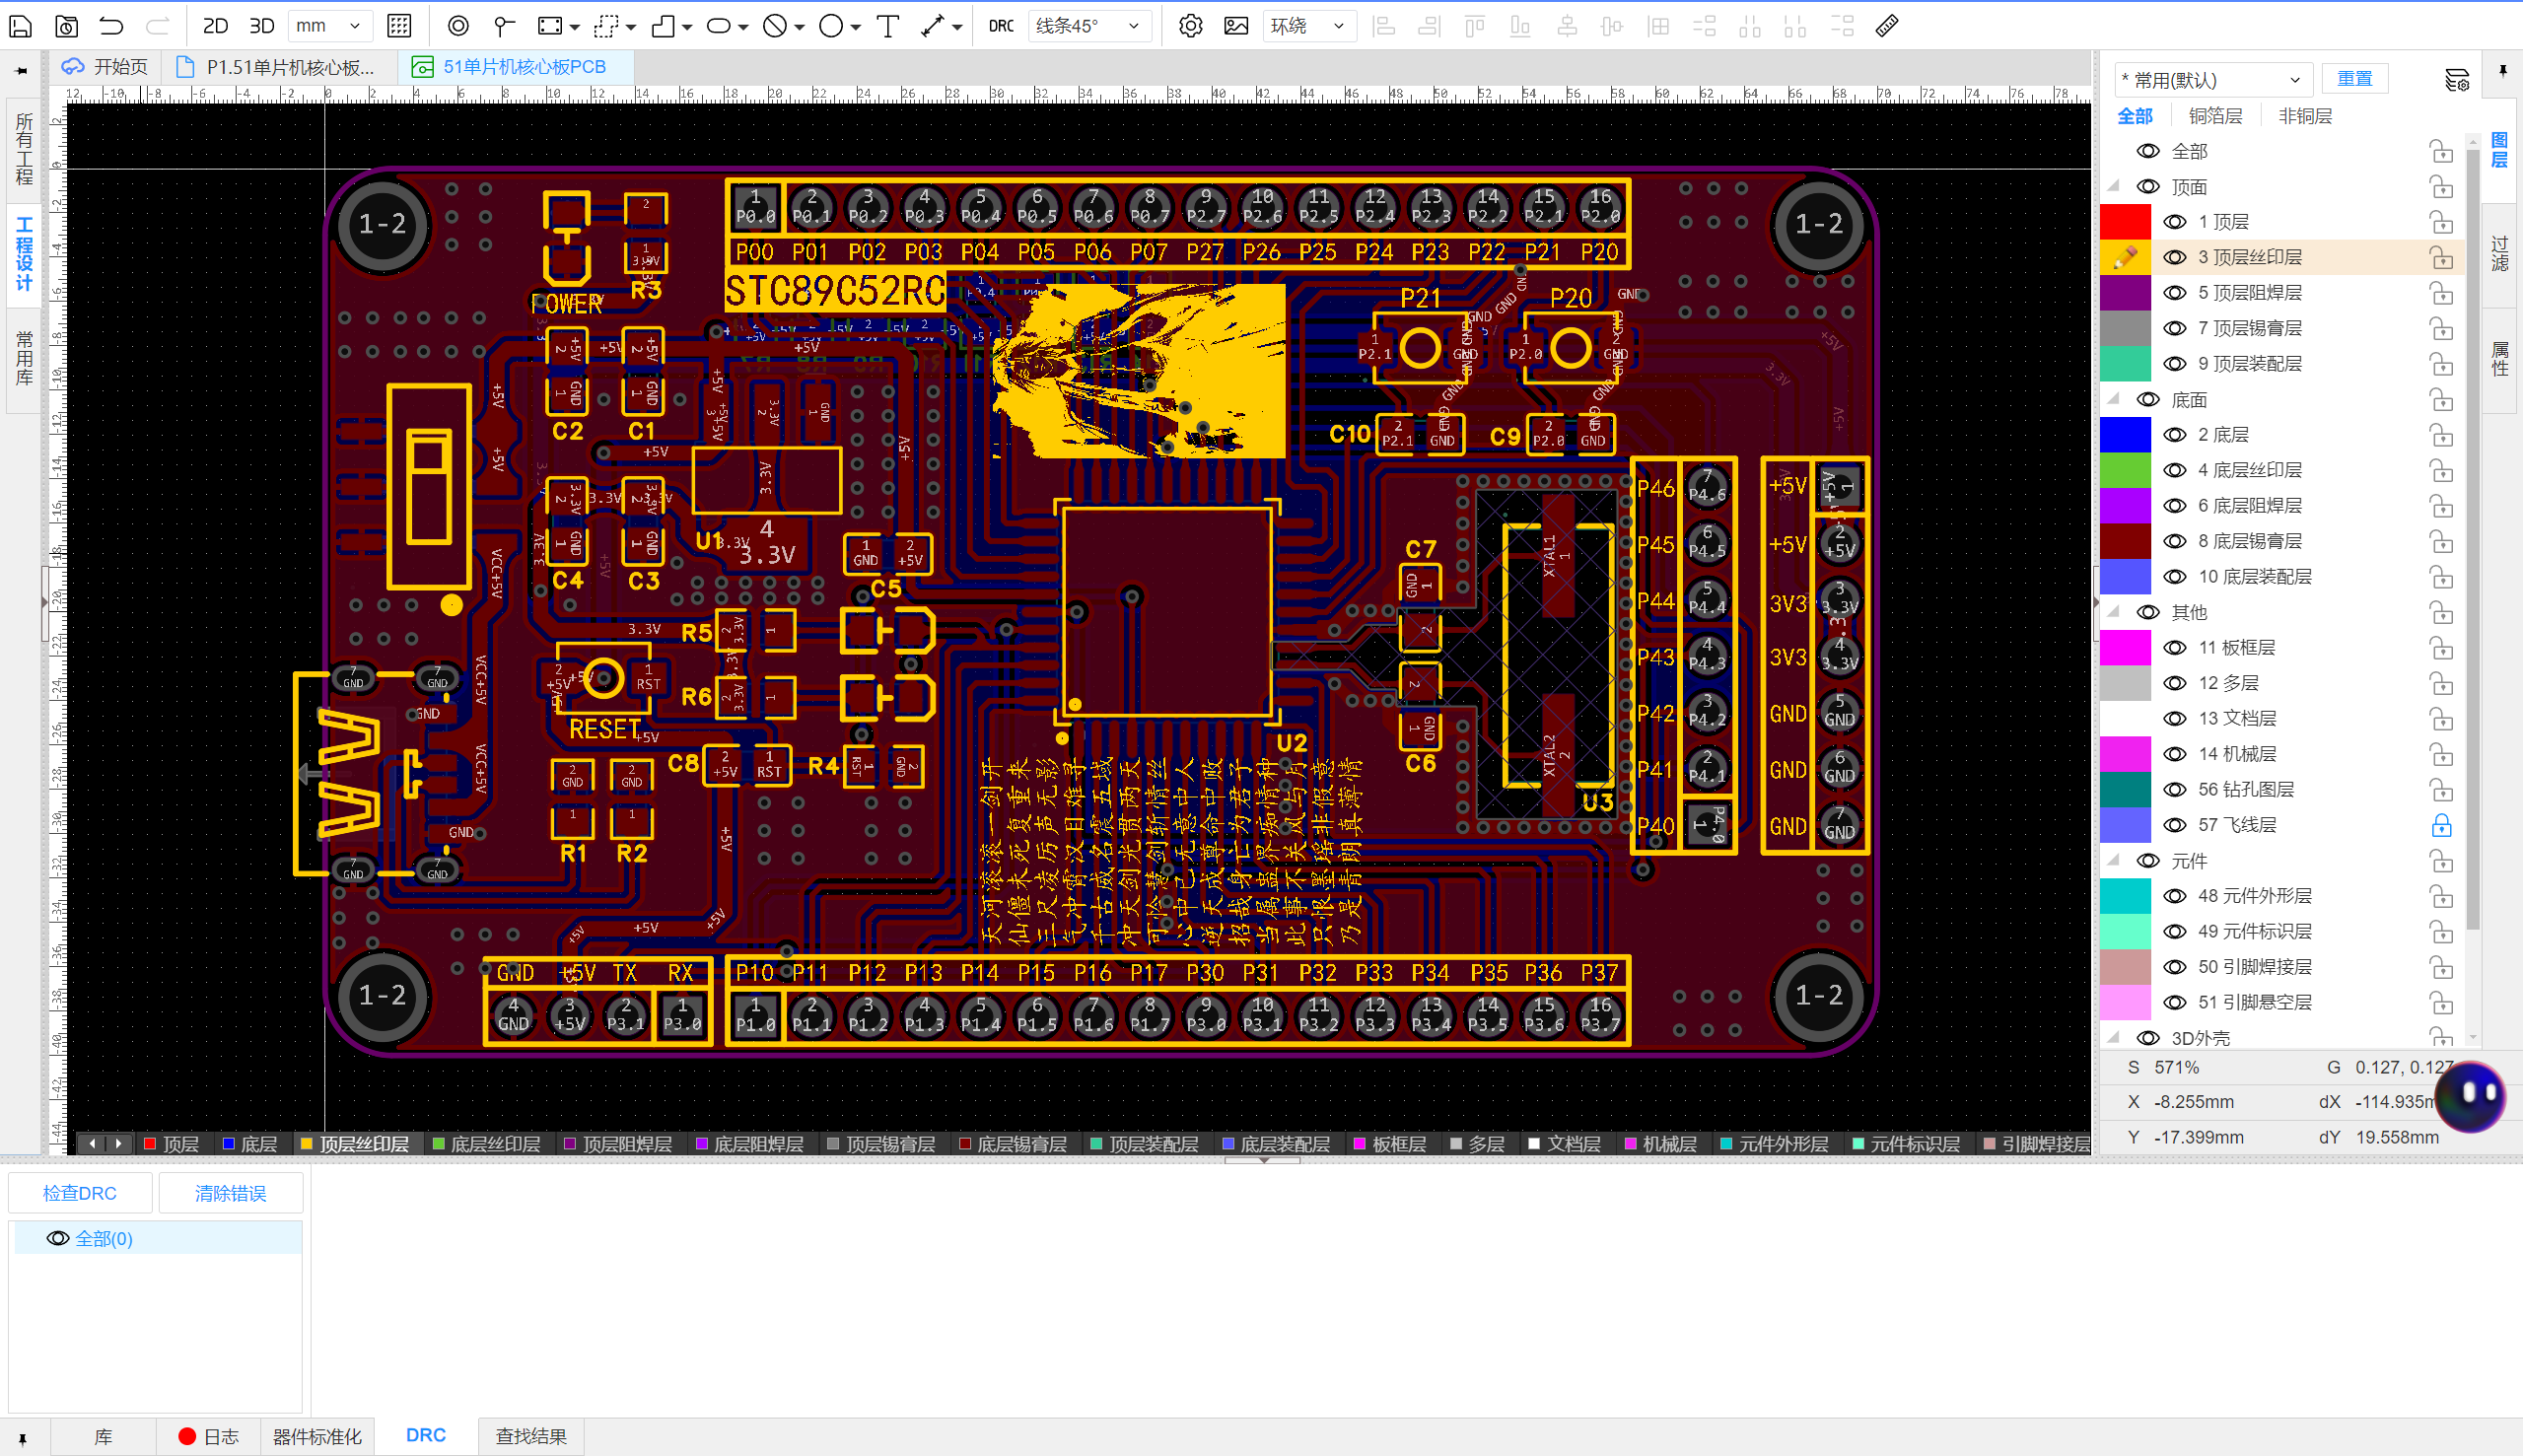This screenshot has width=2523, height=1456.
Task: Collapse the 其他 layer group
Action: tap(2114, 611)
